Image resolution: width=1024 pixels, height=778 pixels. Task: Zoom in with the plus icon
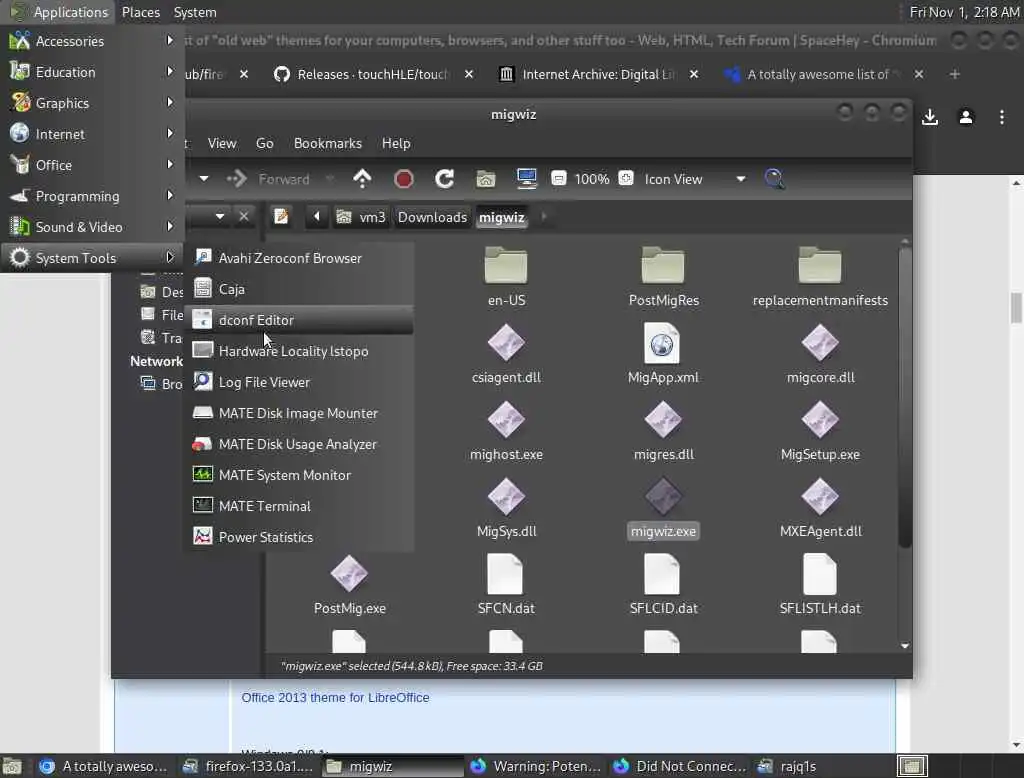(x=626, y=178)
